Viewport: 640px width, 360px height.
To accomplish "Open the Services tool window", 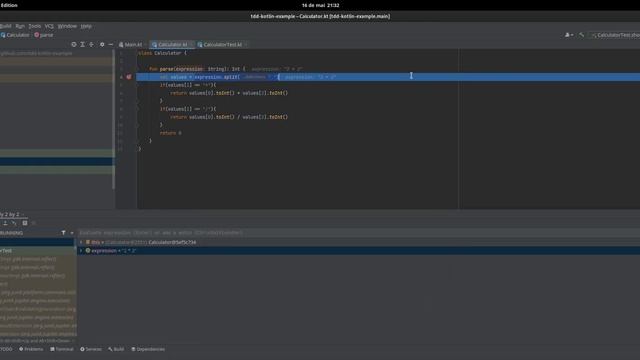I will tap(91, 349).
